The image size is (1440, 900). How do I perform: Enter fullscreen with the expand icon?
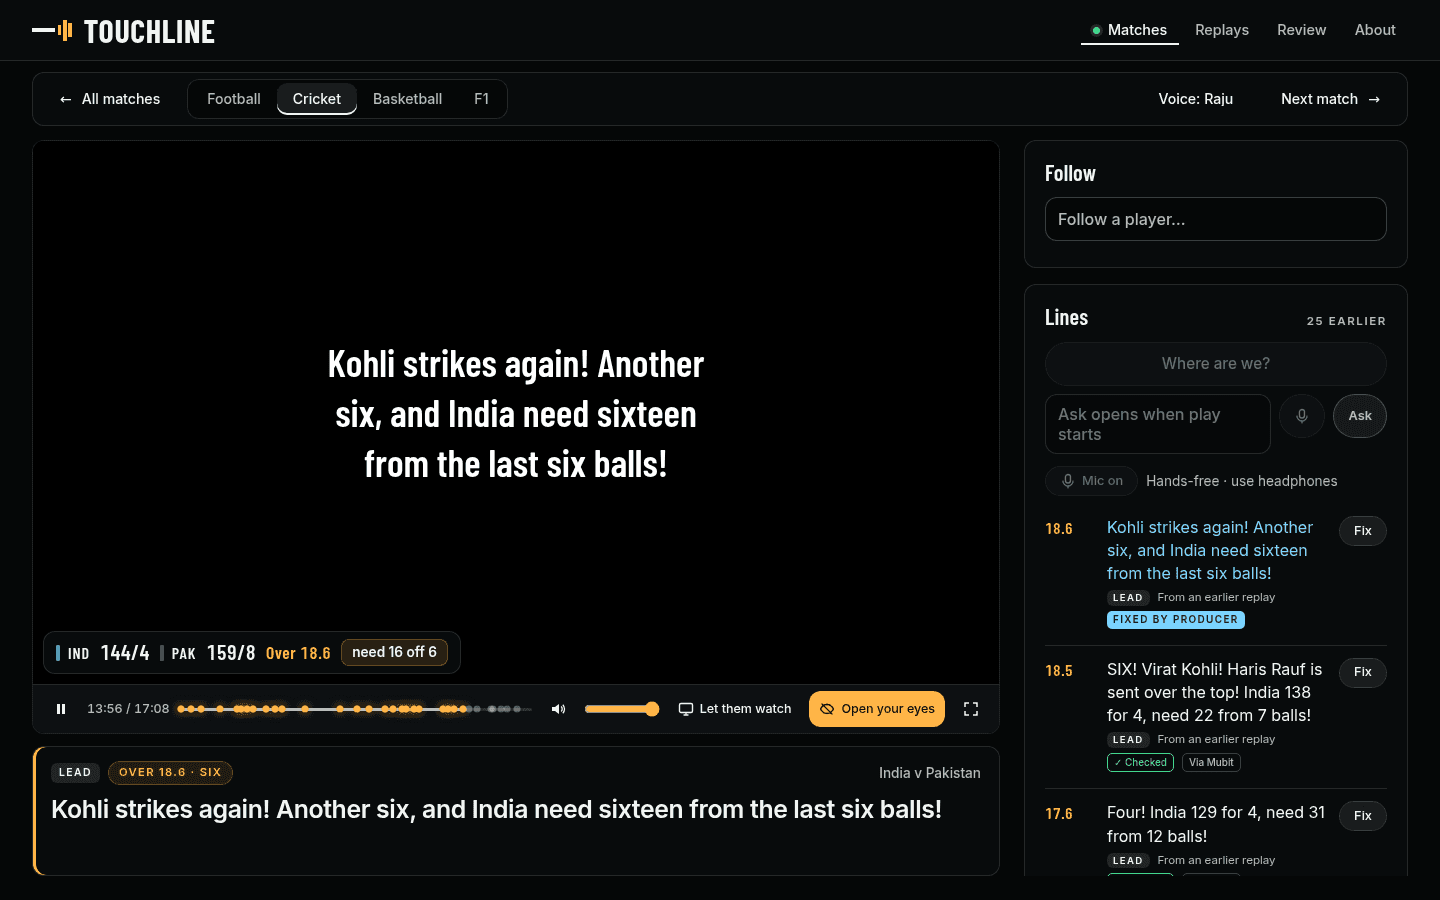pyautogui.click(x=971, y=709)
